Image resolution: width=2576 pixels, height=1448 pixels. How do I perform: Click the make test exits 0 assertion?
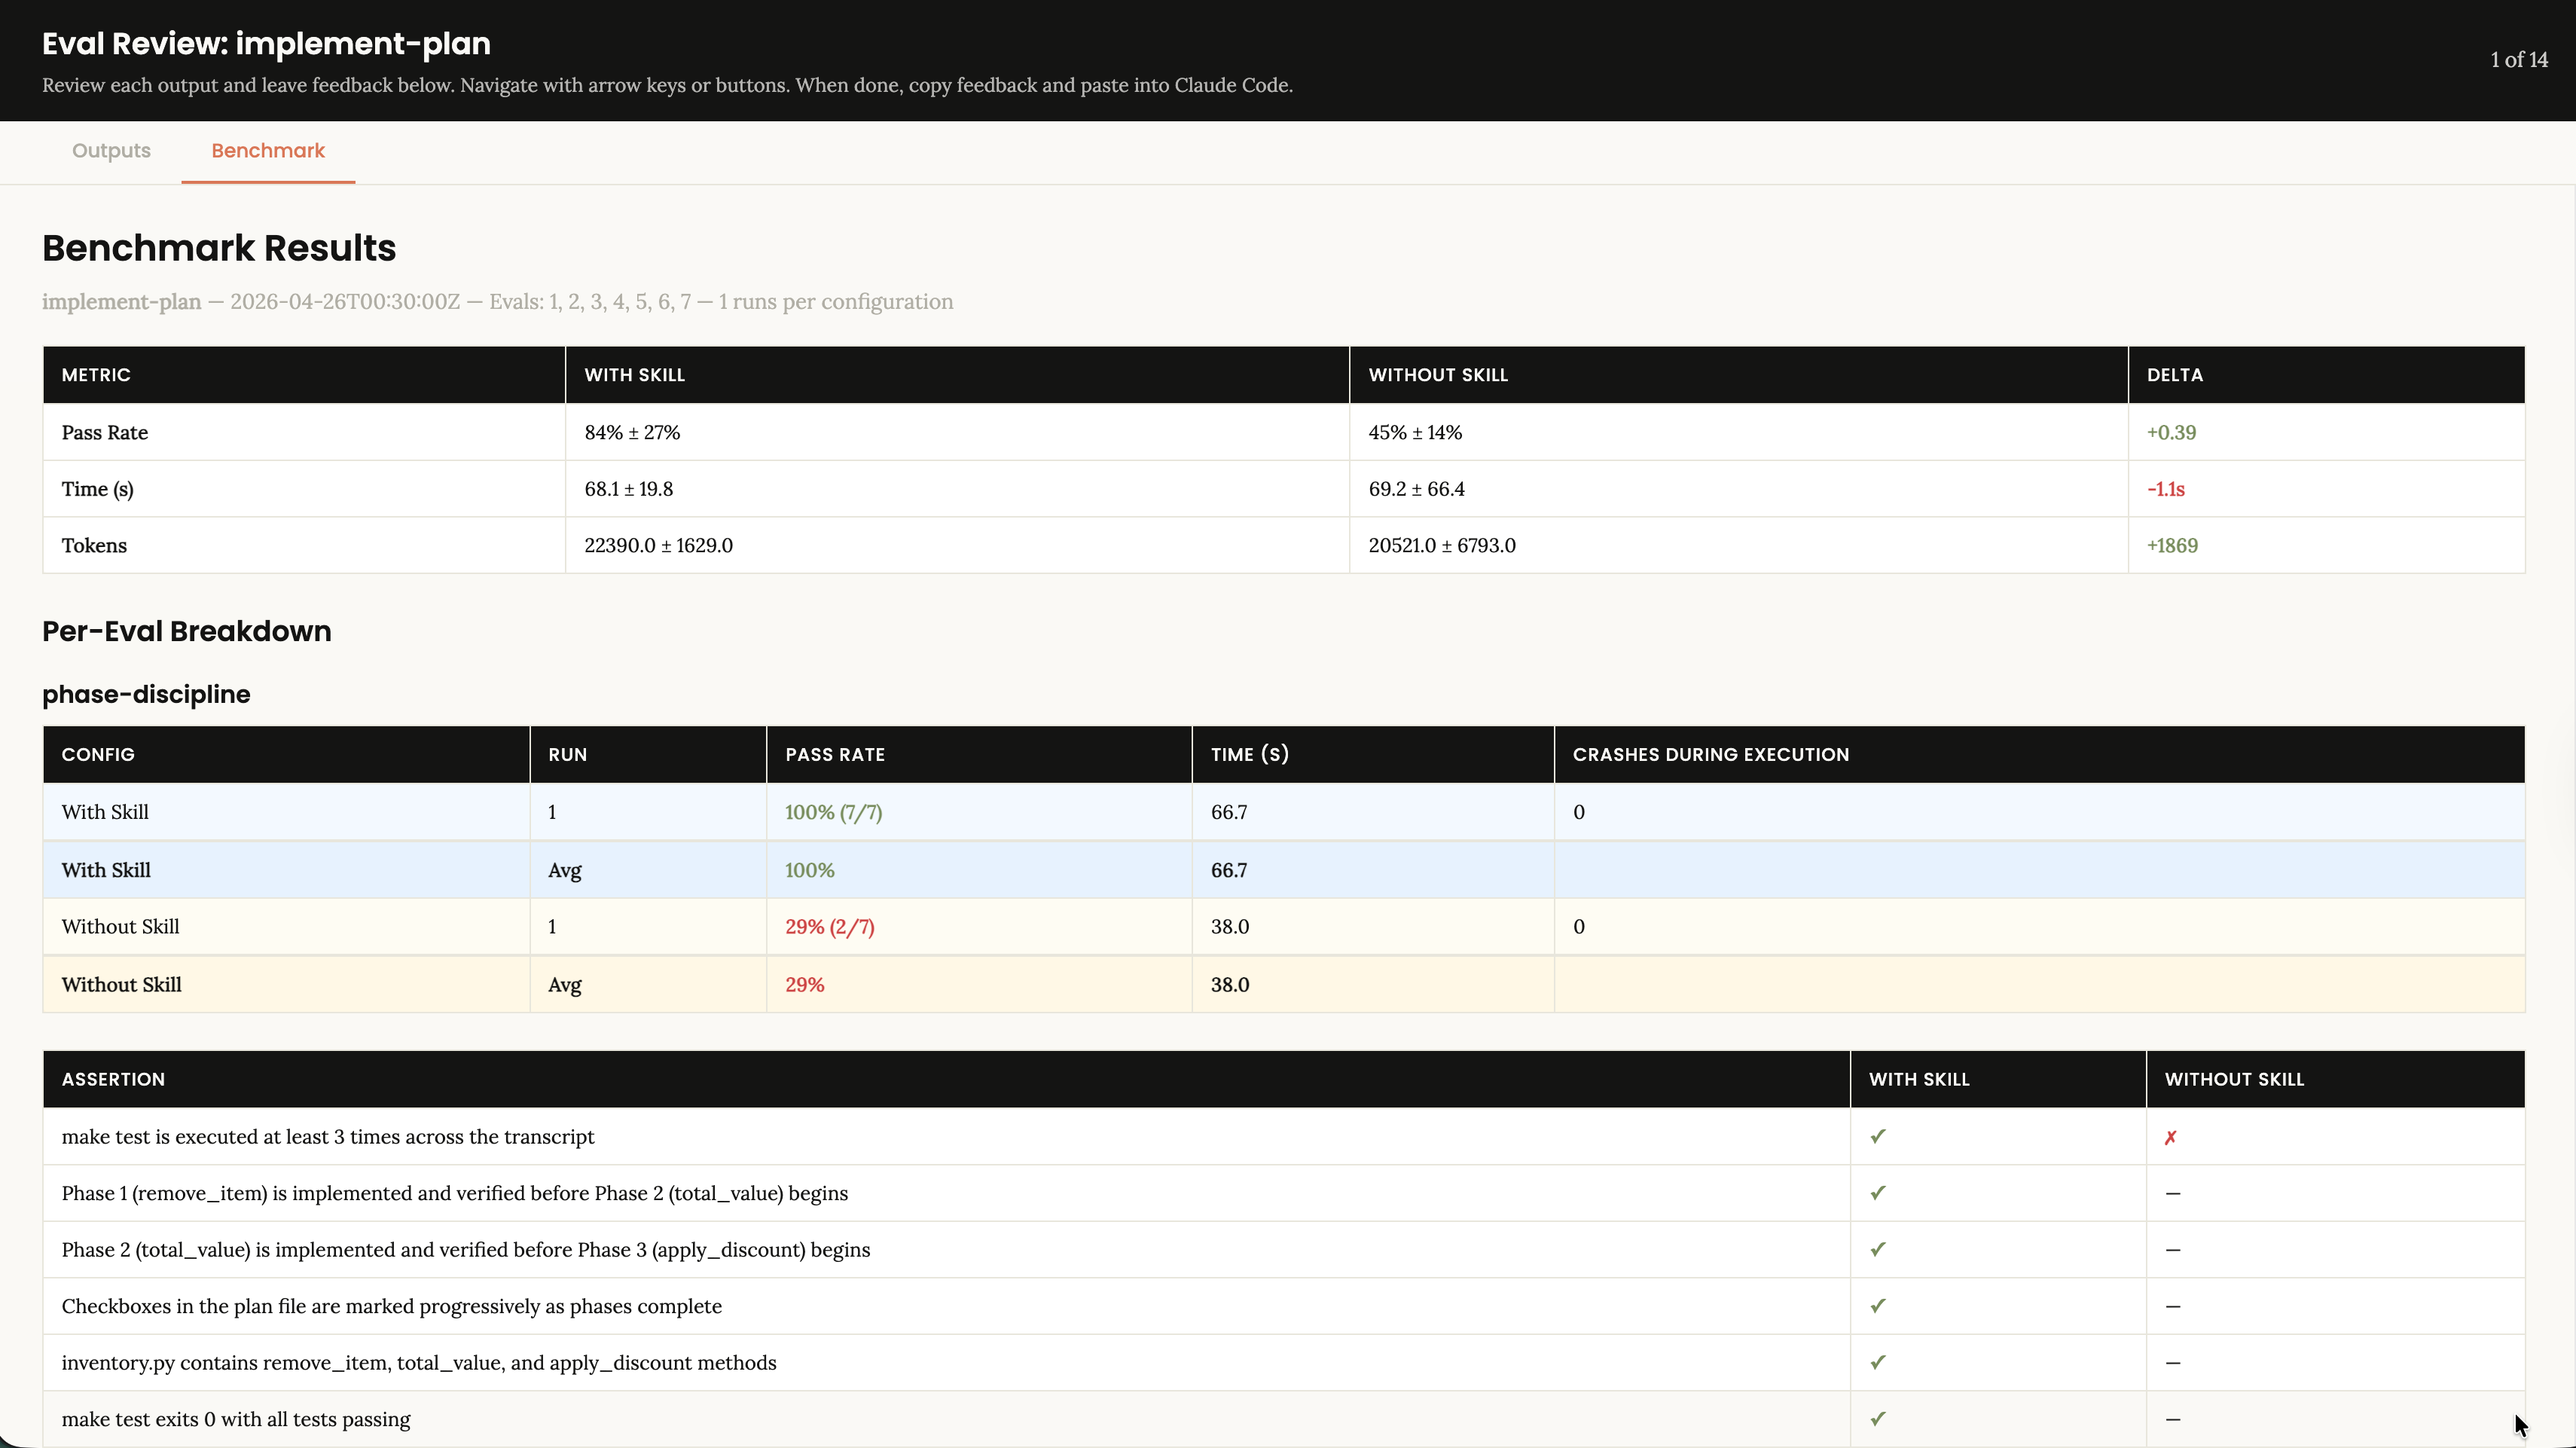[x=236, y=1419]
